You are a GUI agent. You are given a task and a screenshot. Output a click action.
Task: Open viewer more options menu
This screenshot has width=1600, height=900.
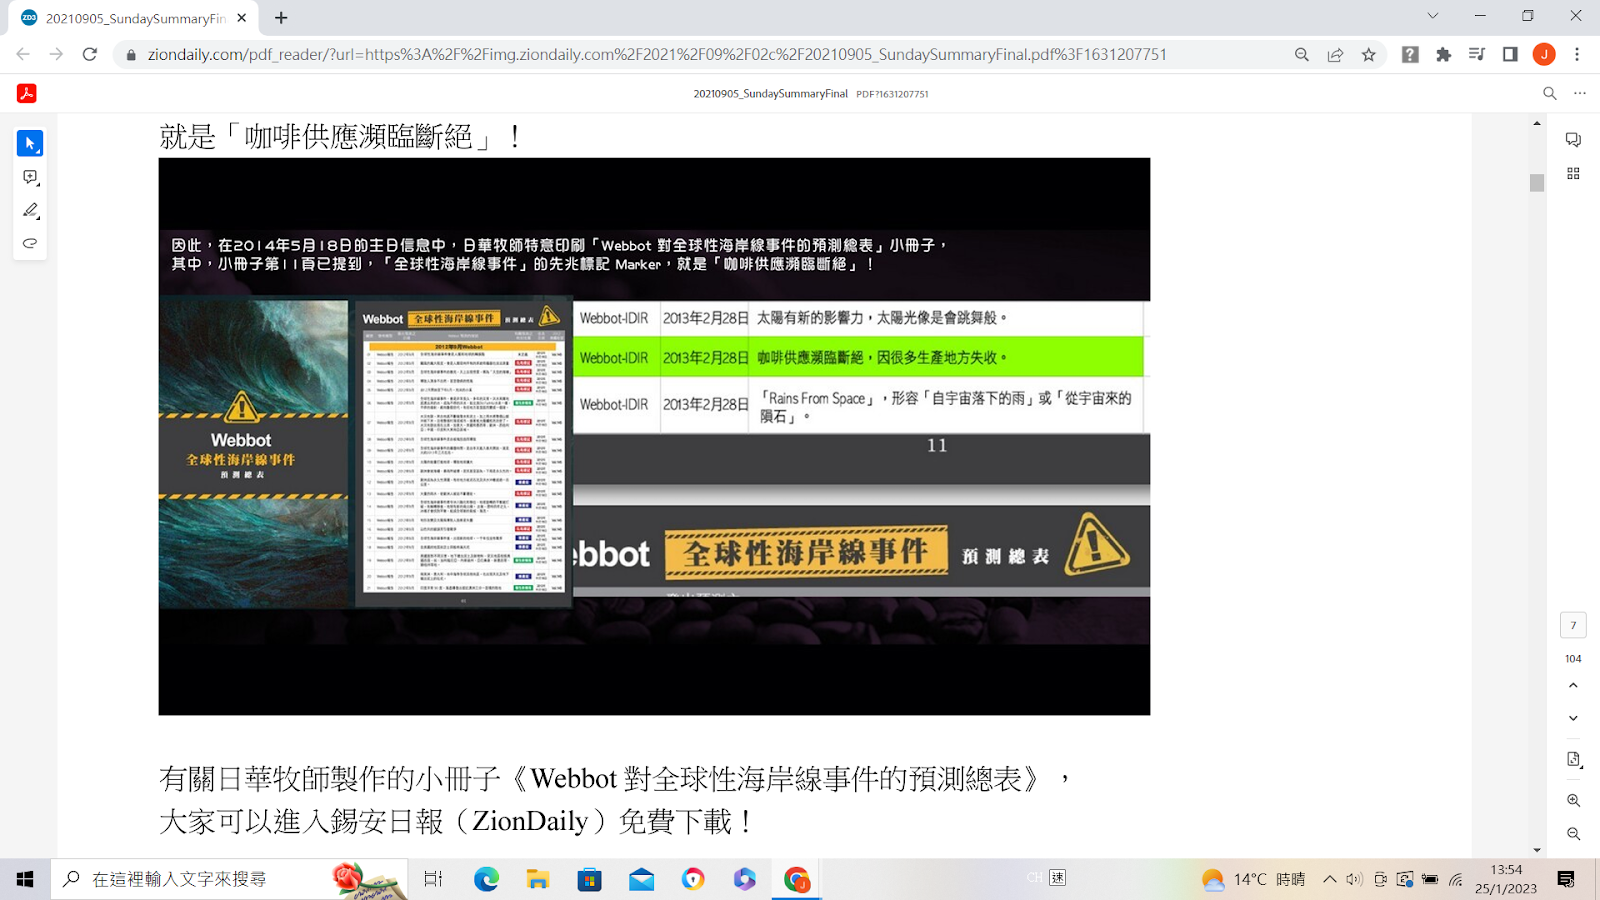1580,93
